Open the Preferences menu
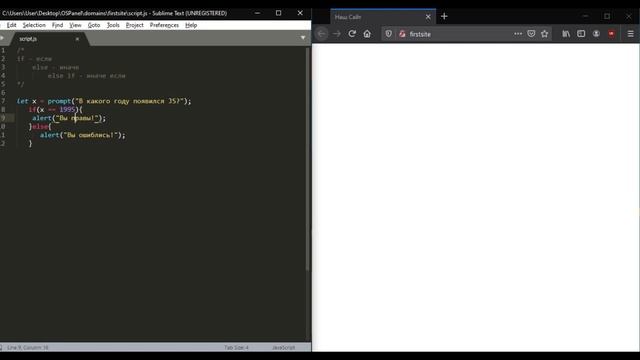640x360 pixels. (x=164, y=25)
